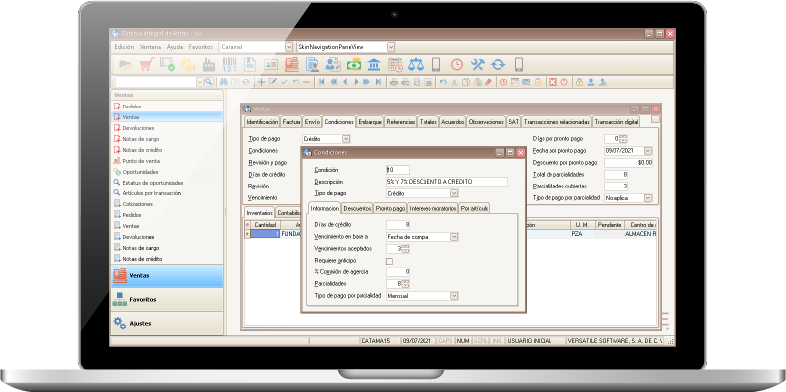Click the printer icon in small toolbar

(394, 82)
